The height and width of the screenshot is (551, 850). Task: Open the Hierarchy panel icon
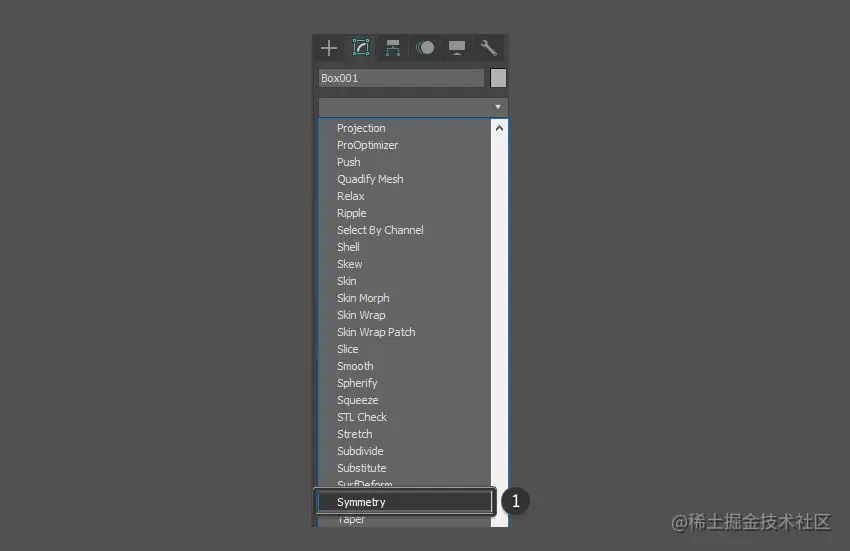pos(392,48)
